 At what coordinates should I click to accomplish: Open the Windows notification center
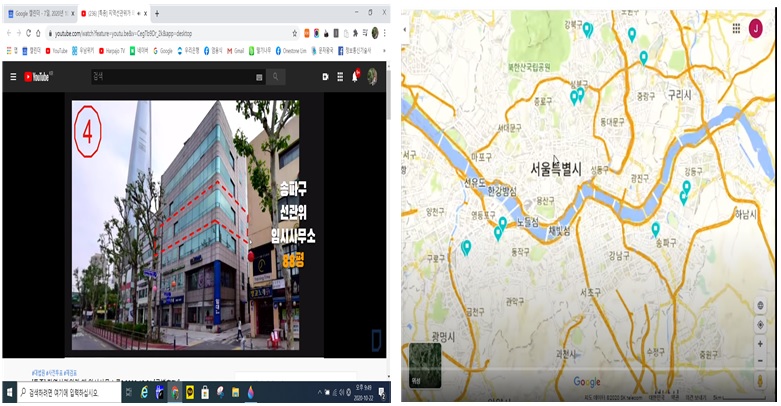pyautogui.click(x=382, y=393)
